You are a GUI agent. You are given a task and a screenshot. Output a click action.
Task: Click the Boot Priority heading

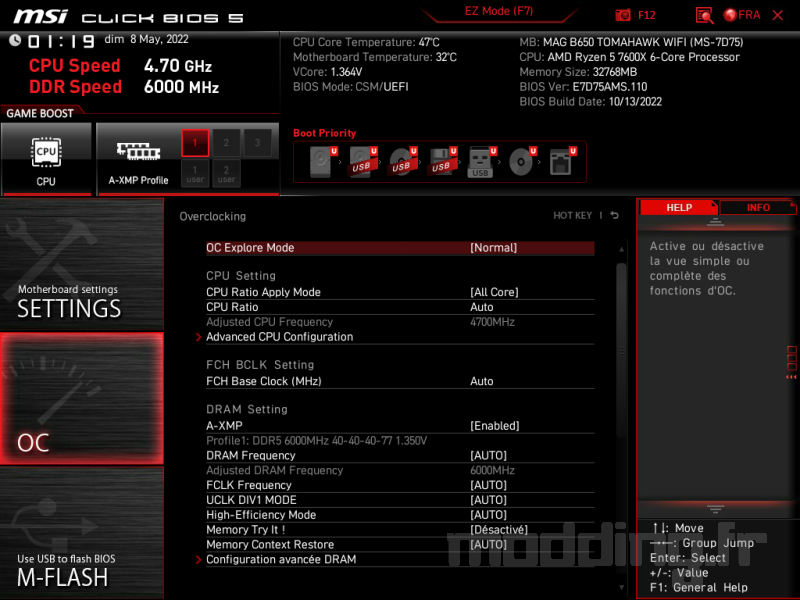pyautogui.click(x=324, y=133)
